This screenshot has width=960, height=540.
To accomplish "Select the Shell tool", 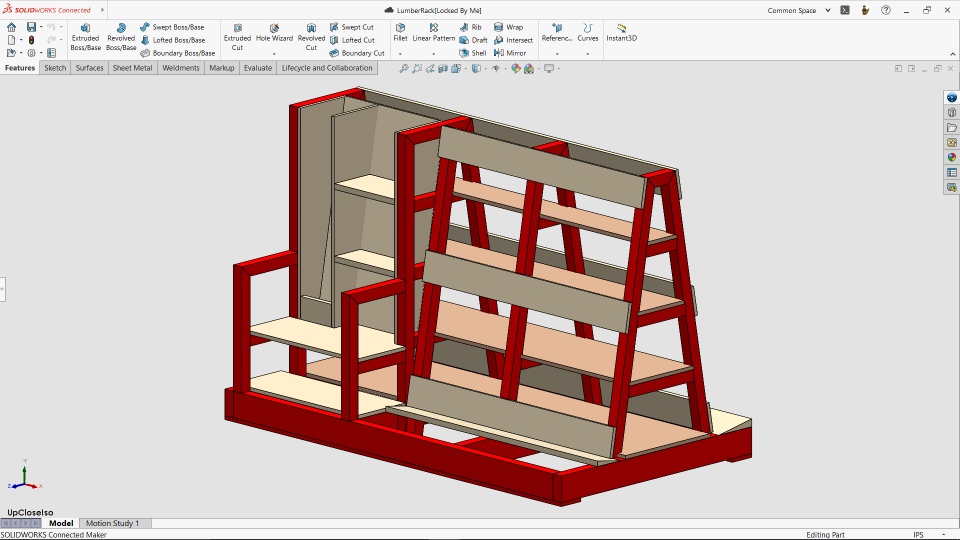I will [473, 53].
